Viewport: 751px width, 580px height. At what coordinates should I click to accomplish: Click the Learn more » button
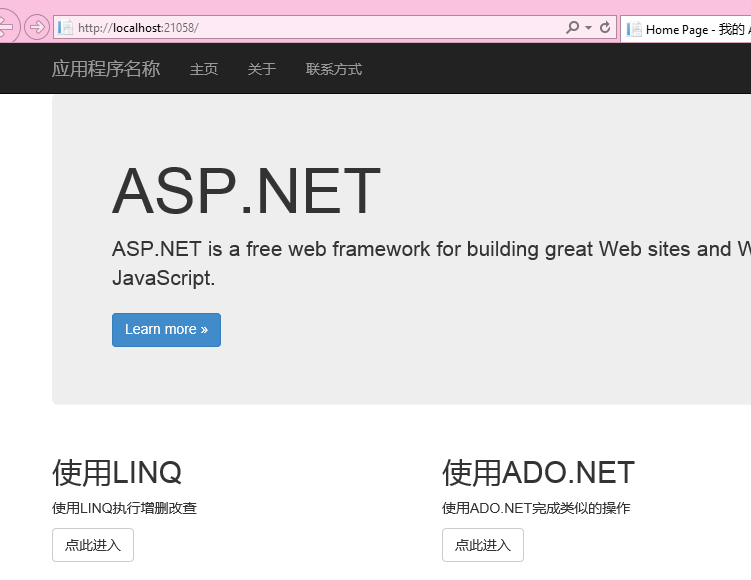point(166,330)
